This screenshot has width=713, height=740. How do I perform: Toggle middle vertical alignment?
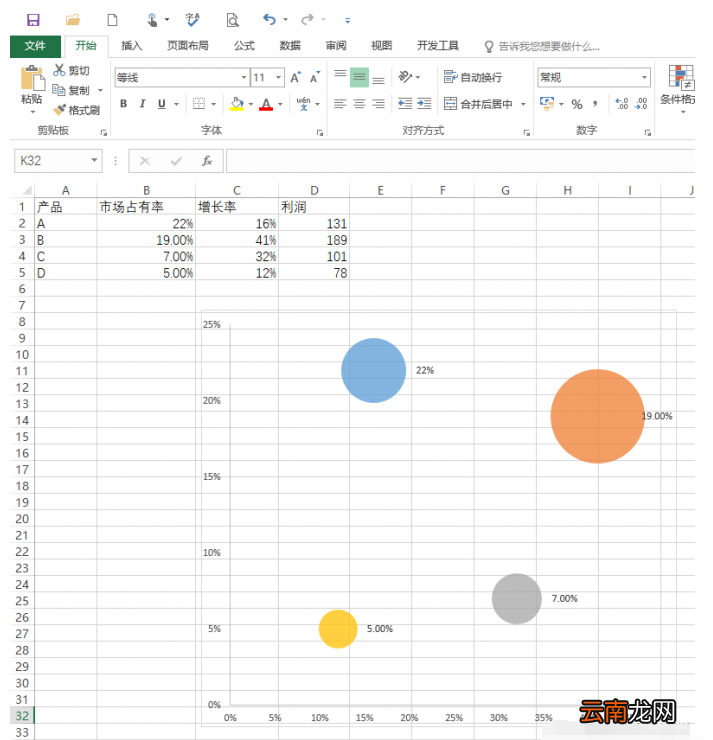tap(360, 77)
